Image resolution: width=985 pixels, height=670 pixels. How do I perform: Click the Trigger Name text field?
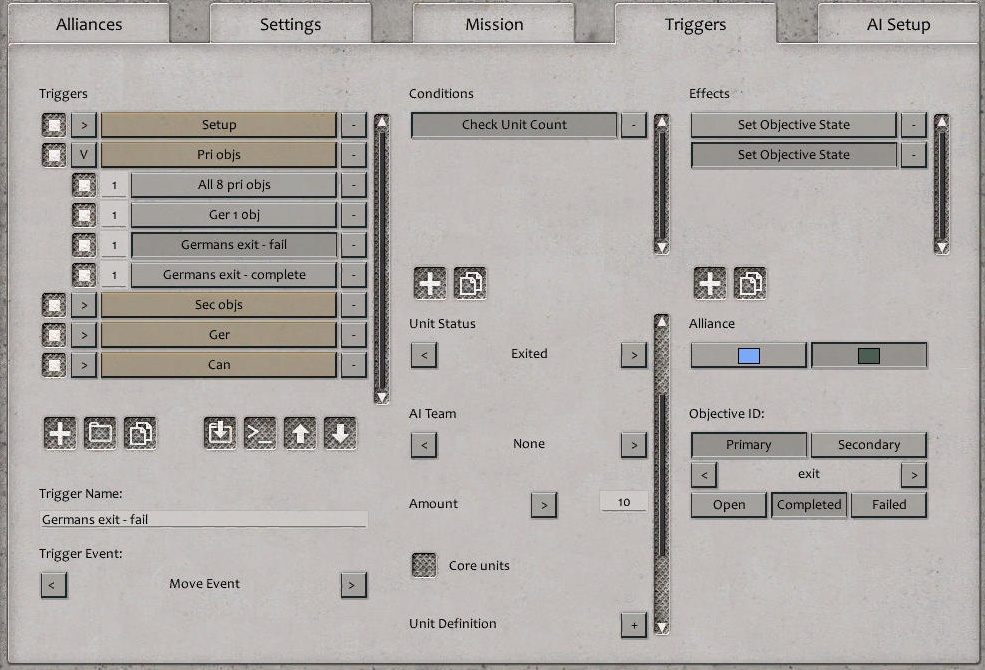204,519
